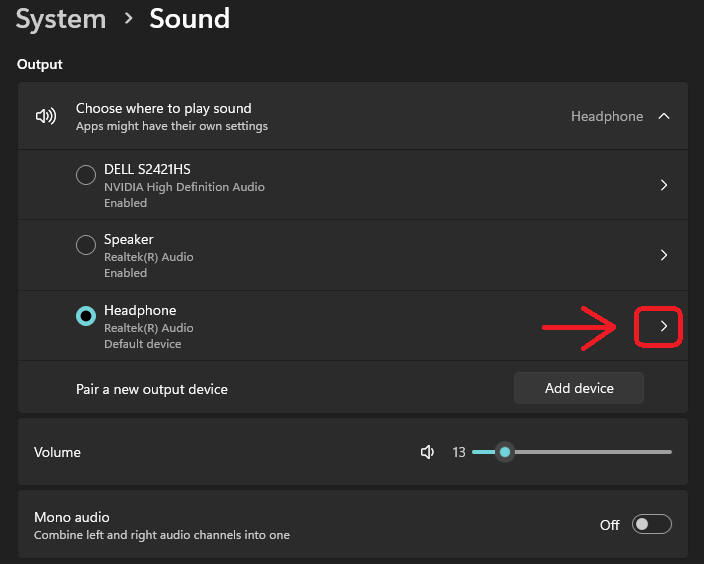Open DELL S2421HS device properties arrow
The height and width of the screenshot is (564, 704).
coord(663,185)
